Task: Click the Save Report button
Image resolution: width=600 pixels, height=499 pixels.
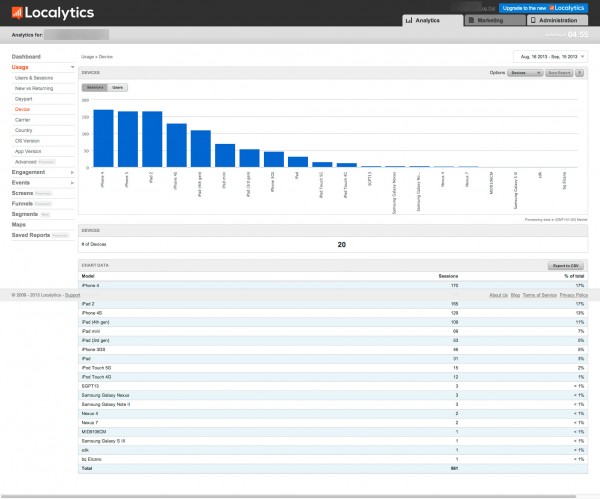Action: pyautogui.click(x=559, y=73)
